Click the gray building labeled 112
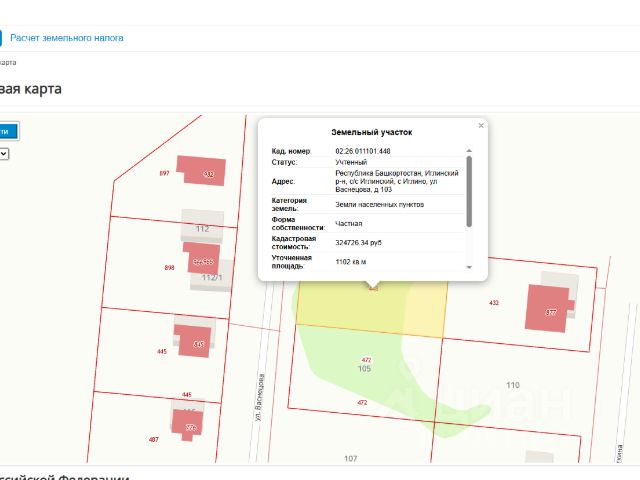Image resolution: width=640 pixels, height=480 pixels. (x=202, y=226)
